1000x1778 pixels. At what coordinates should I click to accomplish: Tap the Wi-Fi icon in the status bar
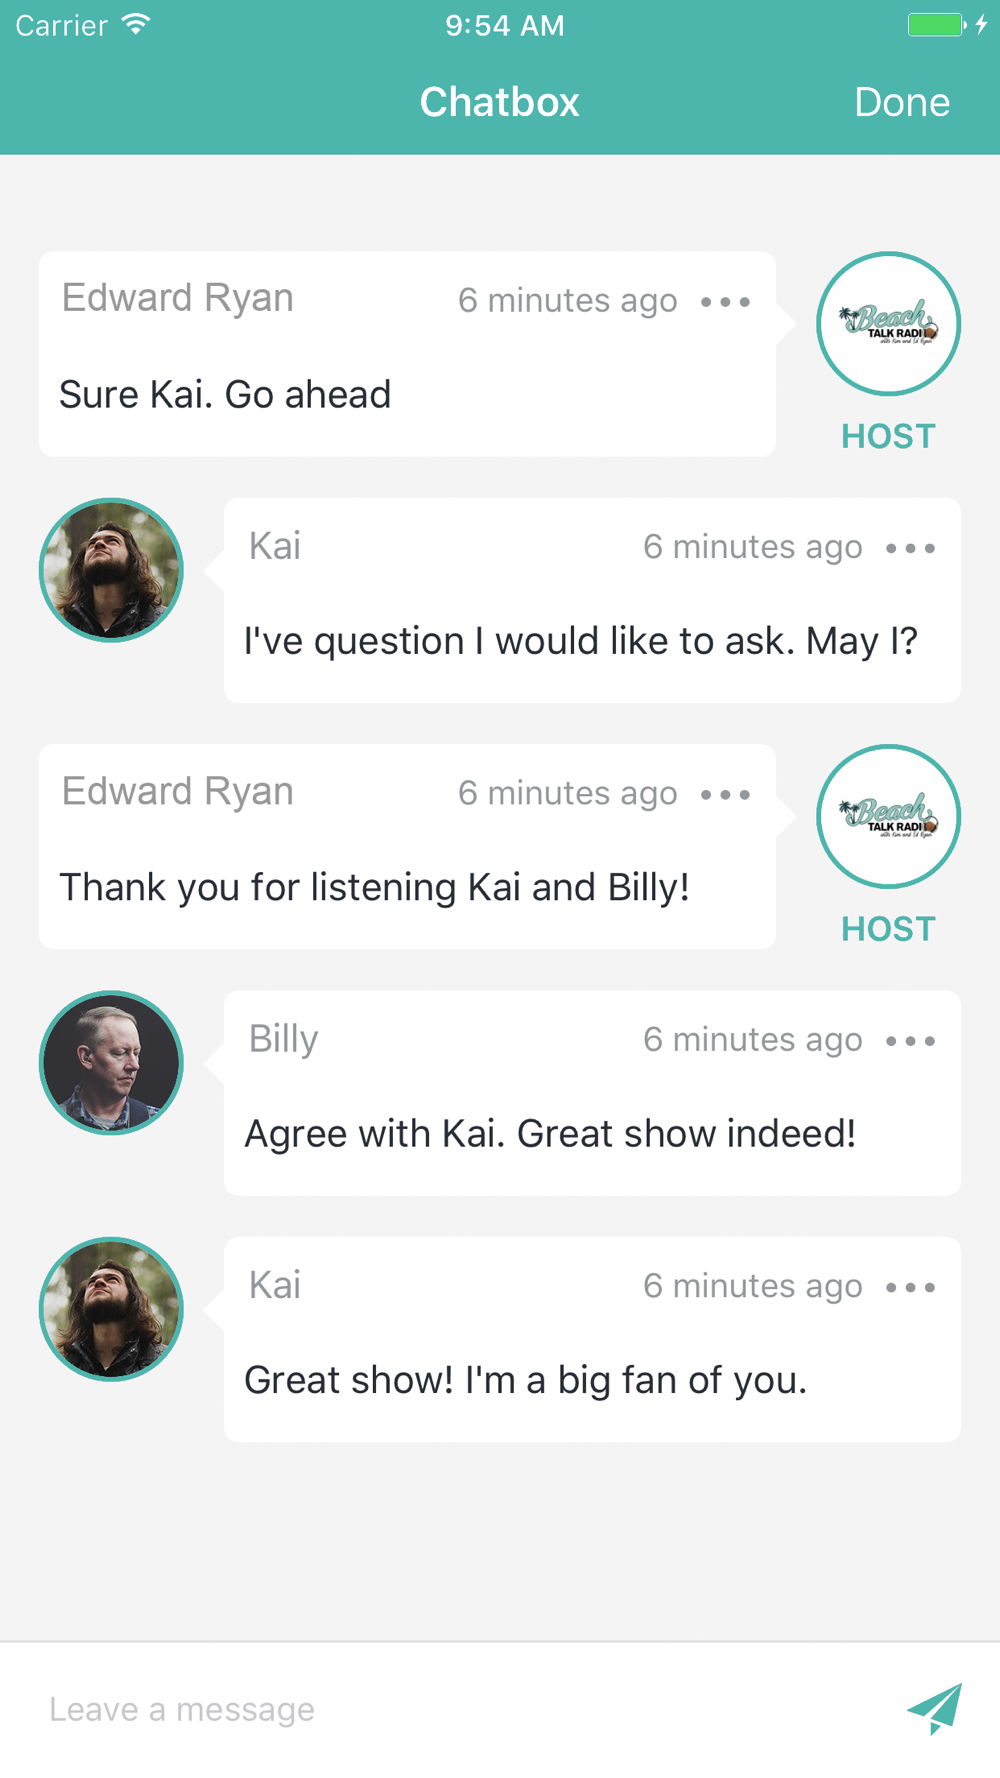point(136,24)
